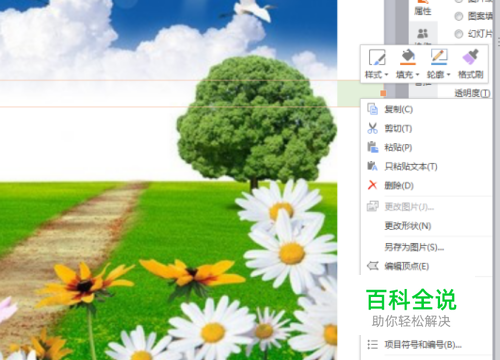Click the 轮廓 outline pen icon
500x360 pixels.
tap(439, 57)
